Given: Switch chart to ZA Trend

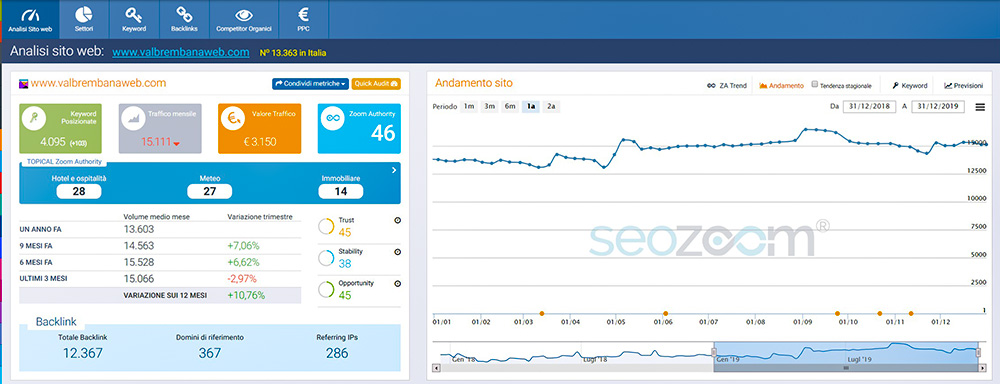Looking at the screenshot, I should (x=726, y=85).
